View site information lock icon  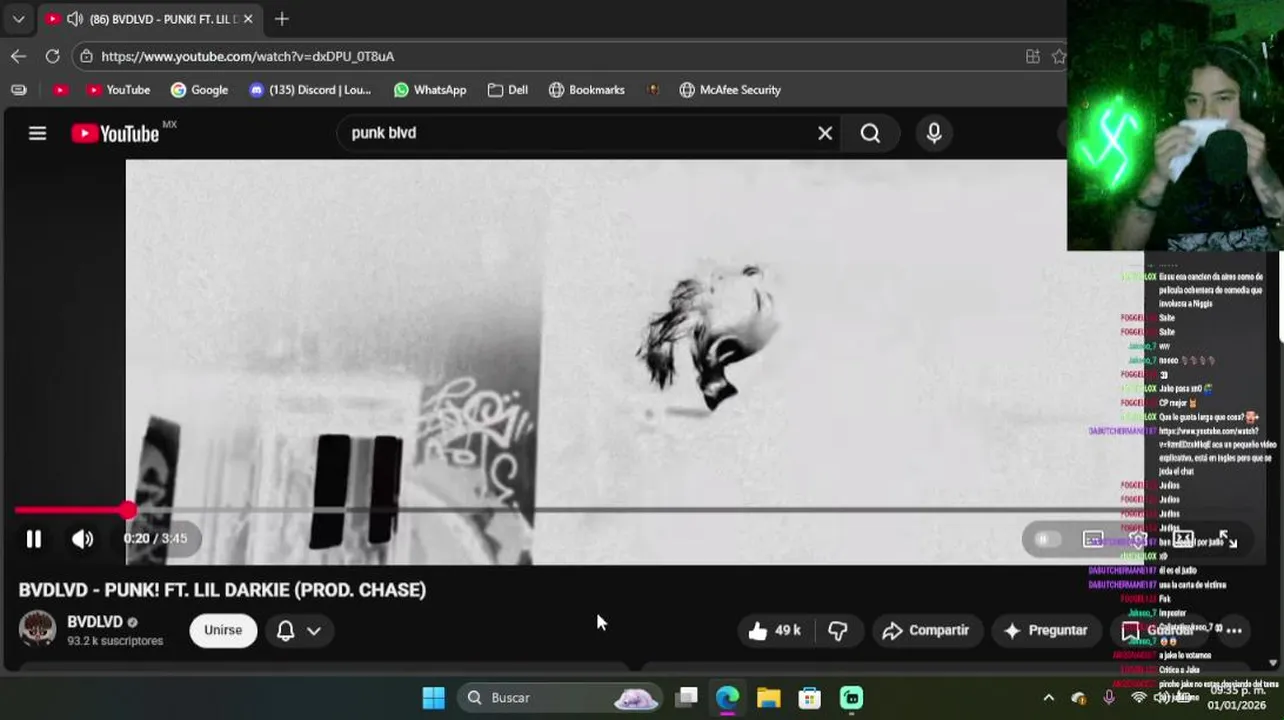point(87,56)
